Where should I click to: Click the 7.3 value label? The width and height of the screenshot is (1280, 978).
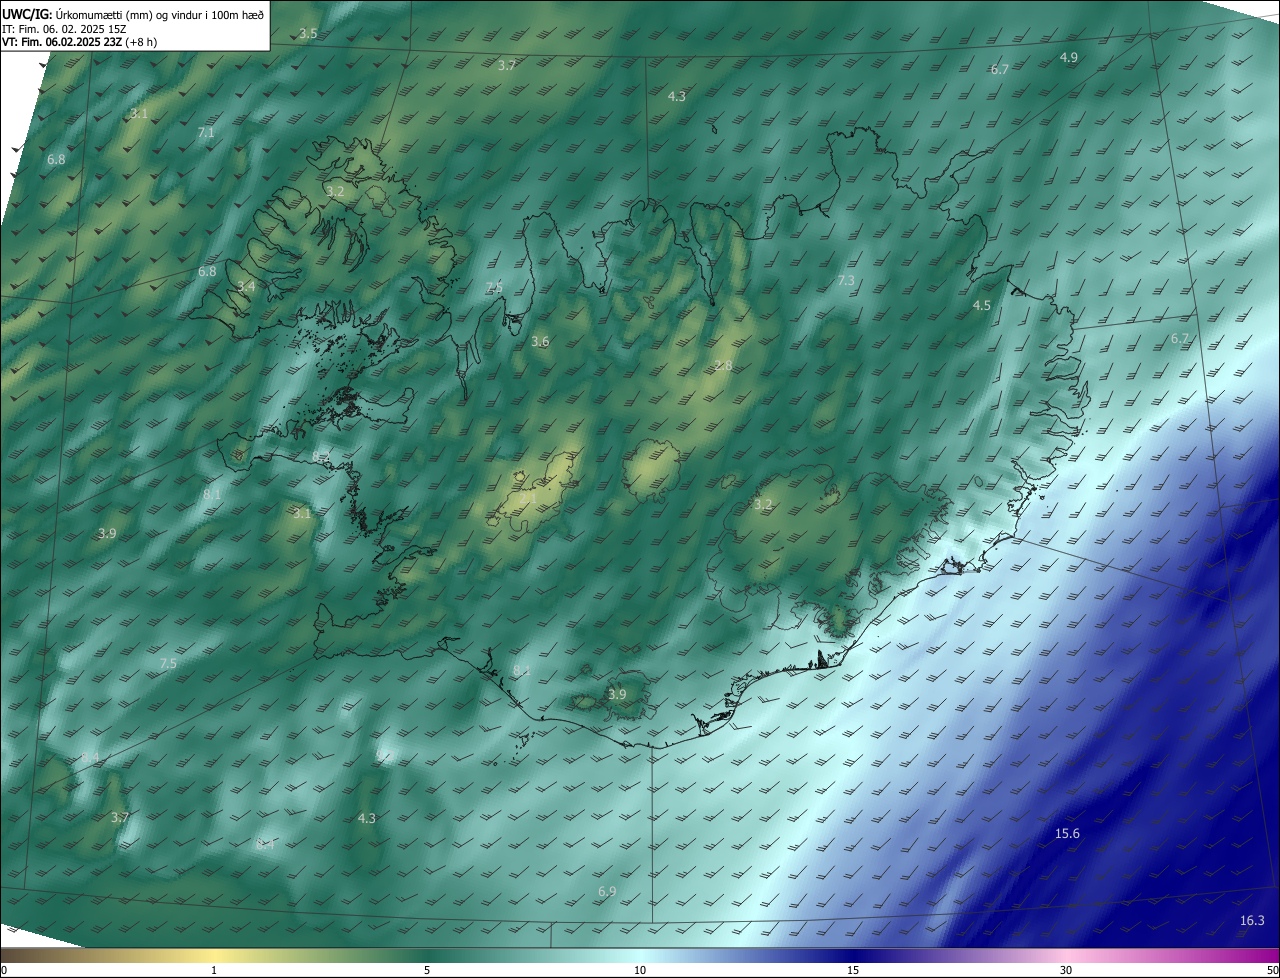click(x=846, y=281)
